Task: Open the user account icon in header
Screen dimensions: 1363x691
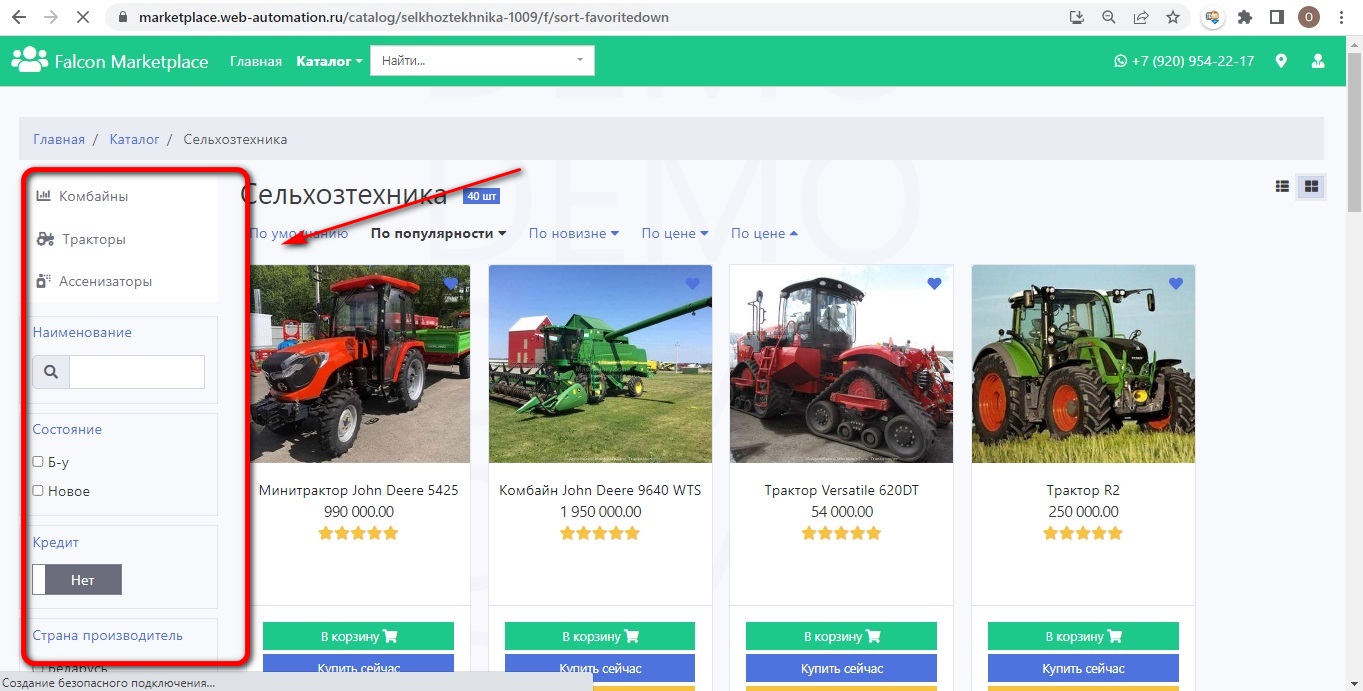Action: click(x=1317, y=61)
